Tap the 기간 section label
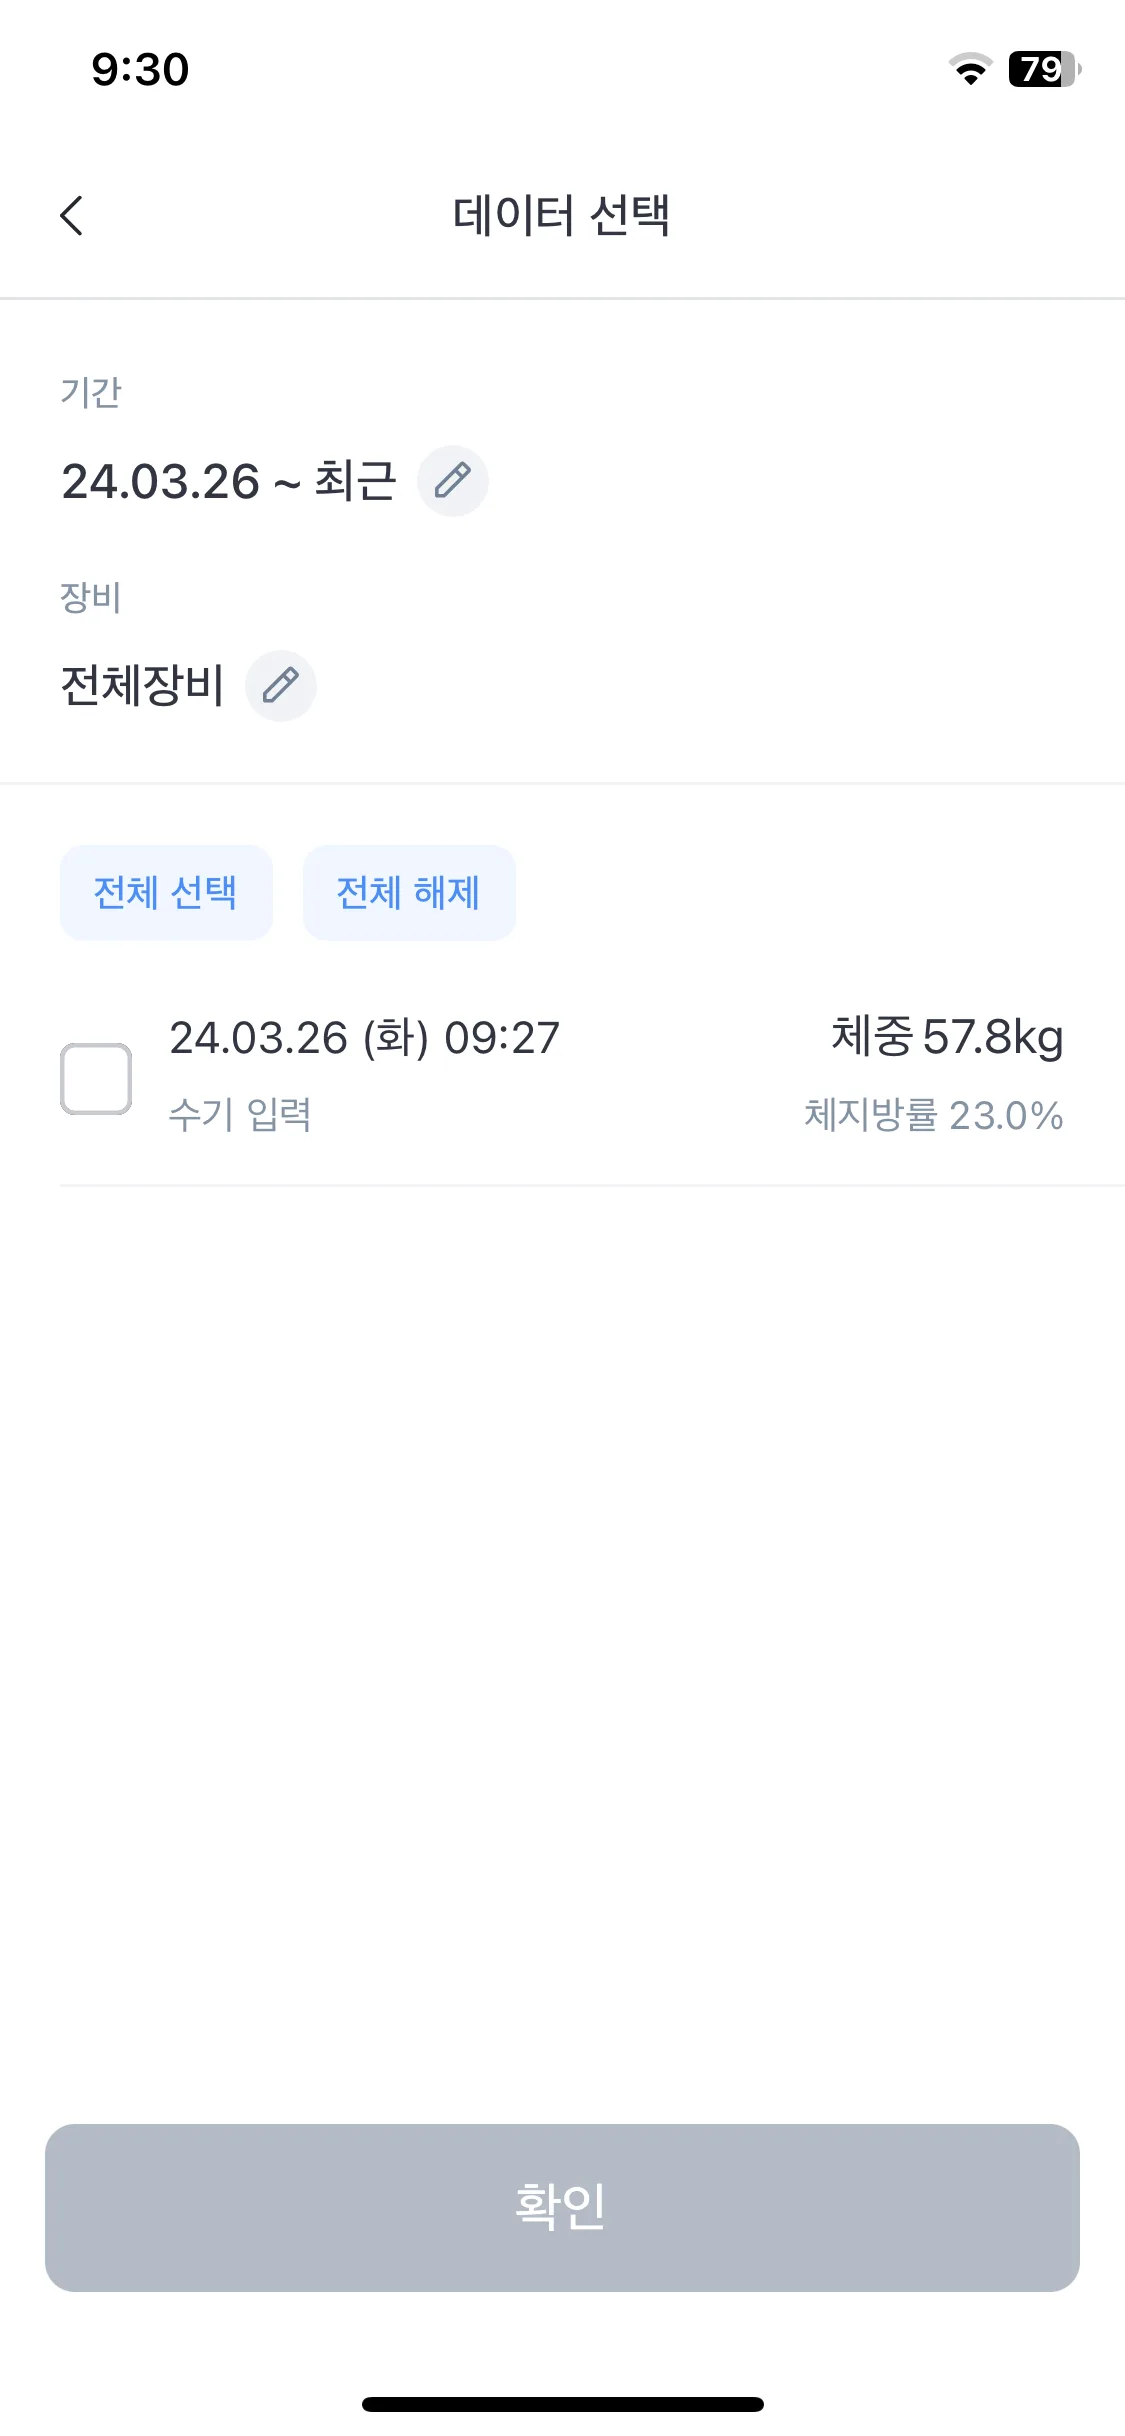Image resolution: width=1125 pixels, height=2436 pixels. click(91, 392)
